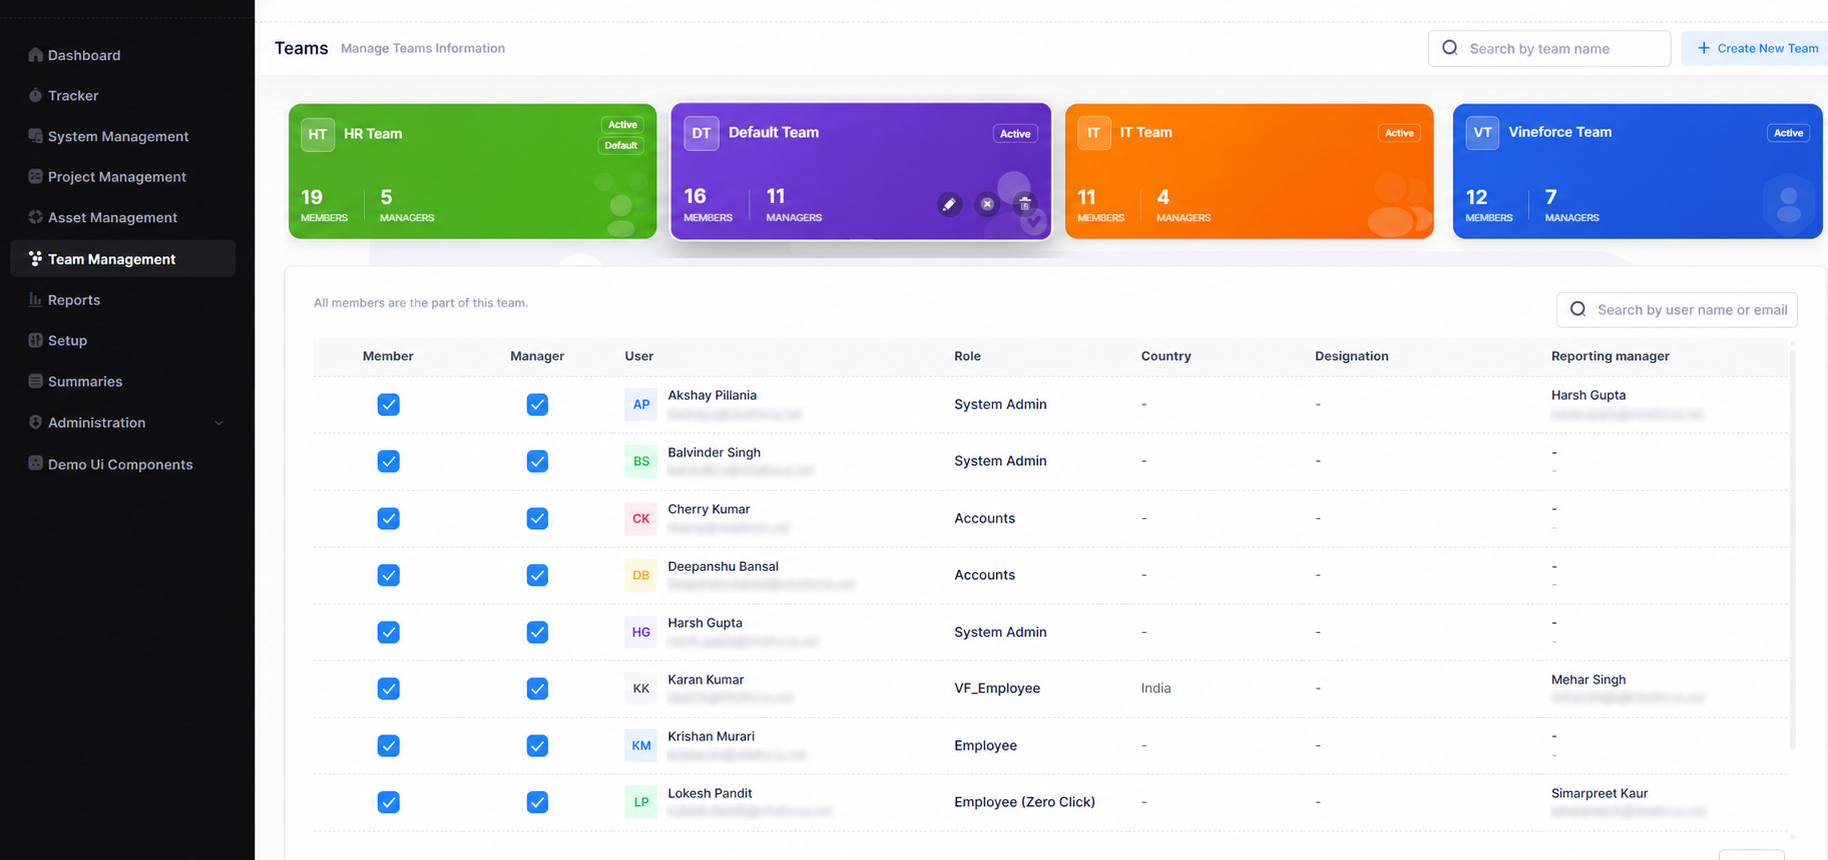Click Search by user name or email field
The image size is (1828, 860).
click(1677, 310)
